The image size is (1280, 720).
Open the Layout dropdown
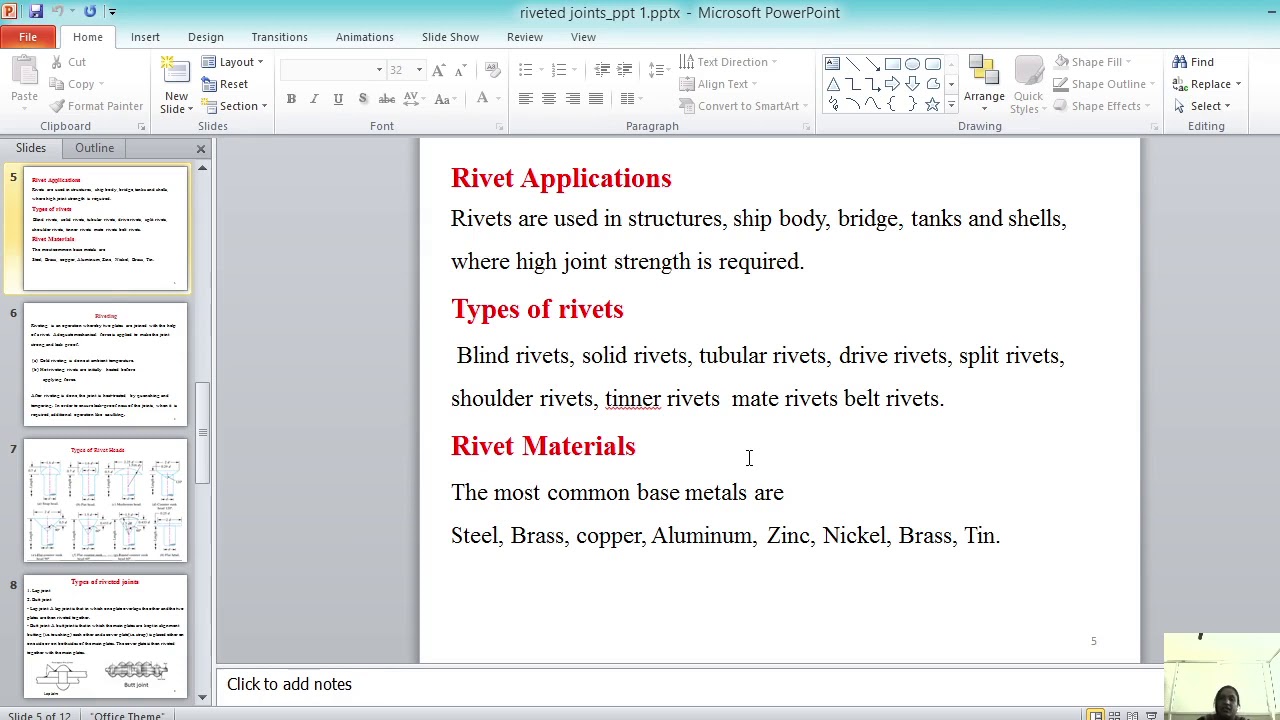click(233, 62)
